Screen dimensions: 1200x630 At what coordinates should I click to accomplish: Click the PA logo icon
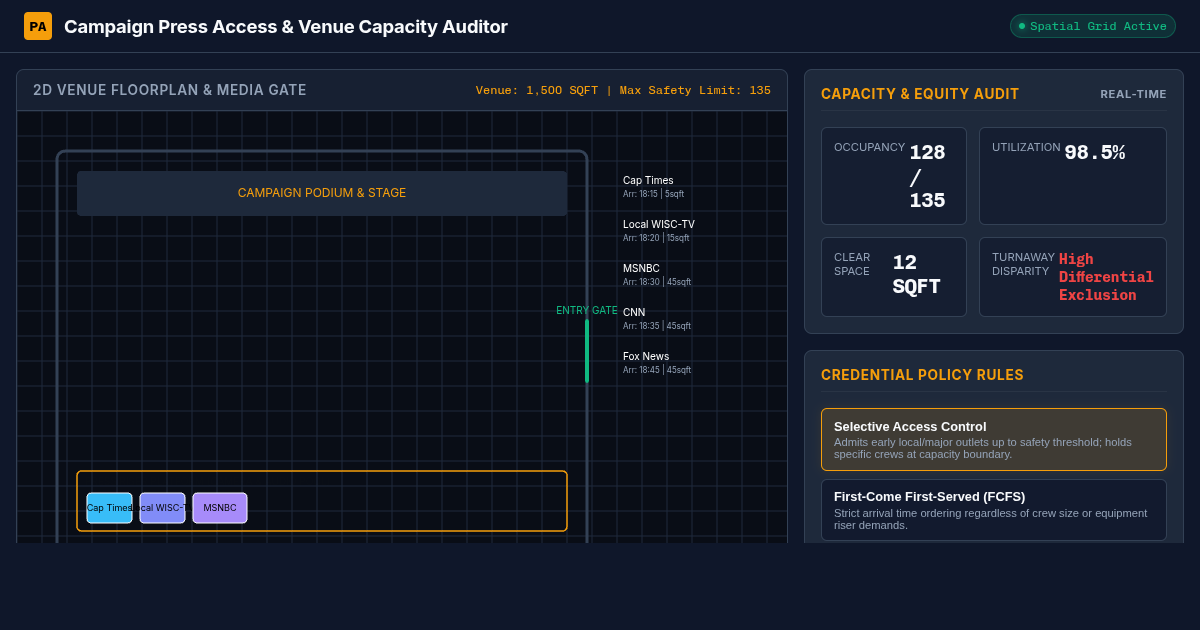(x=38, y=26)
